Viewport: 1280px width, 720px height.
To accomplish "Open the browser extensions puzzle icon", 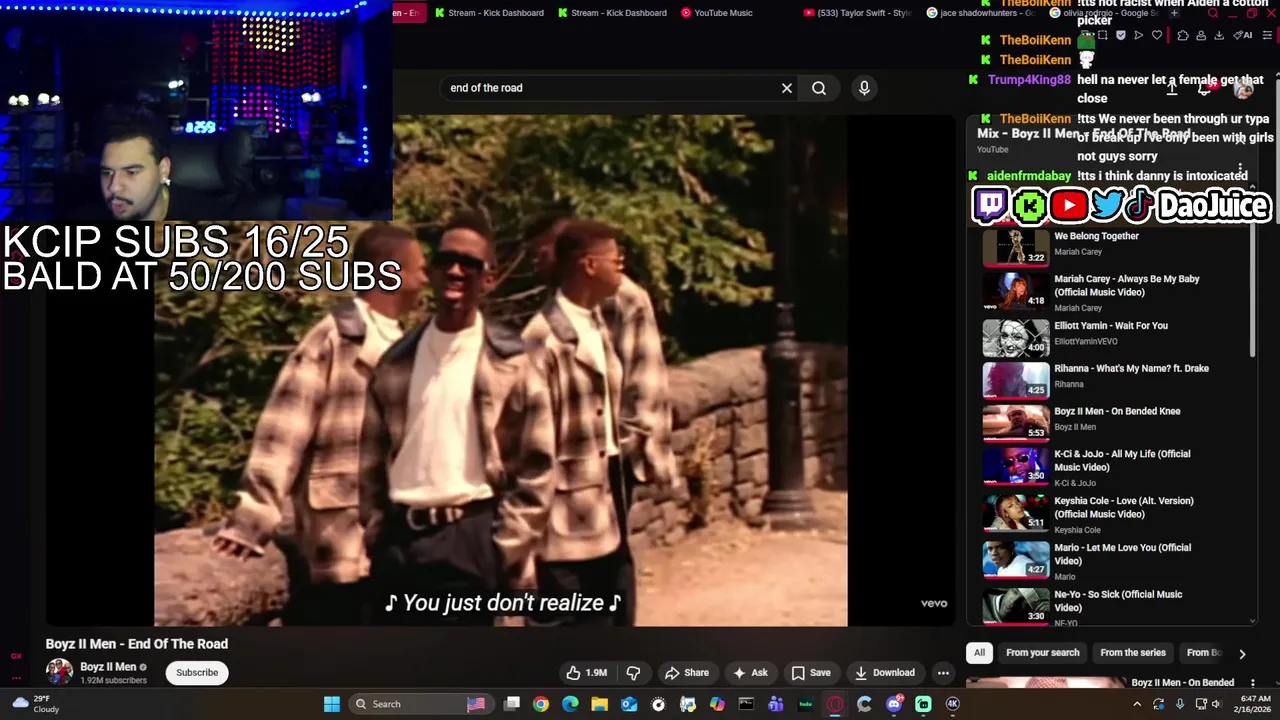I will tap(1183, 35).
